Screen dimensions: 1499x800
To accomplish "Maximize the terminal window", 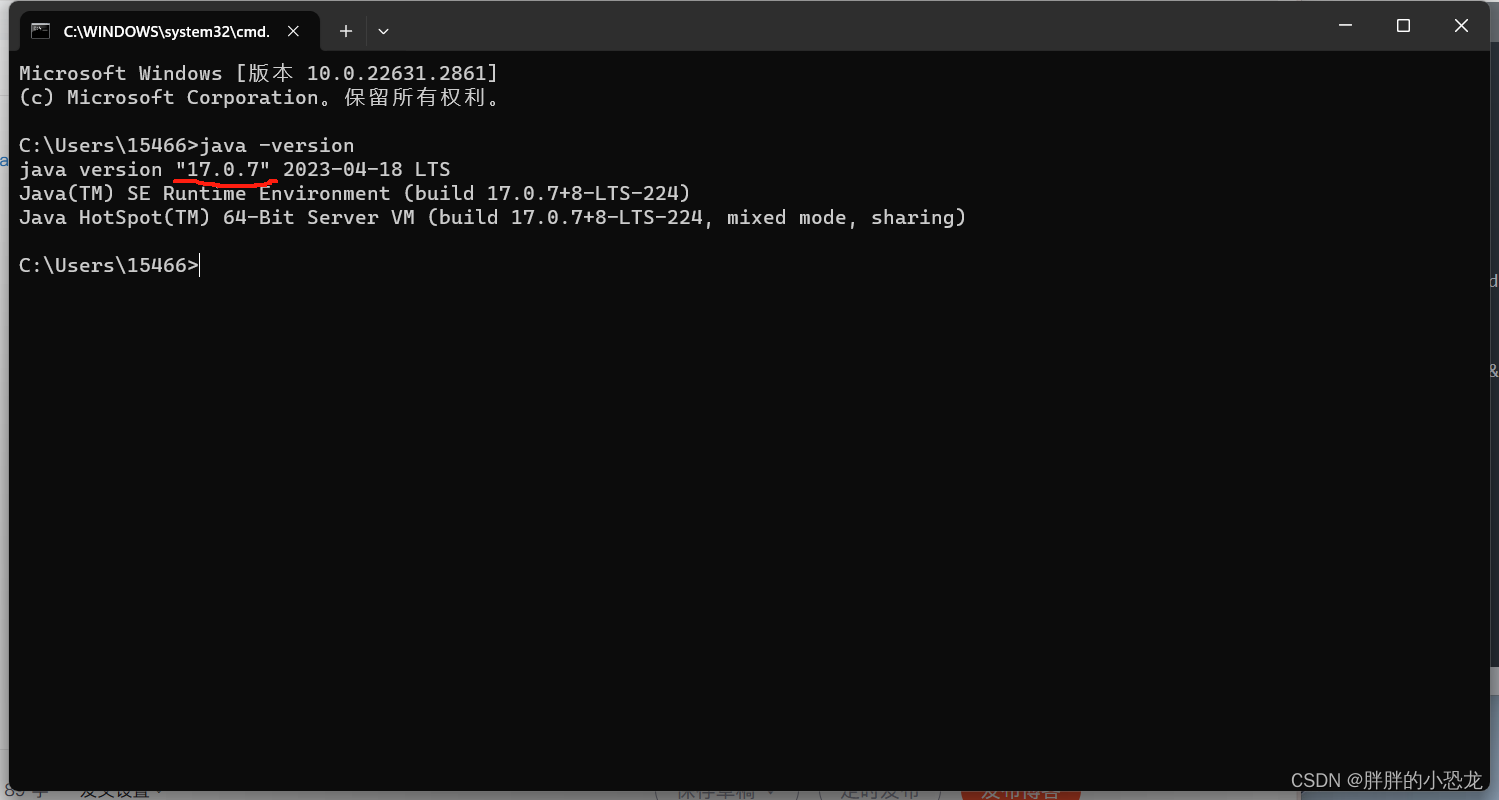I will (x=1403, y=26).
